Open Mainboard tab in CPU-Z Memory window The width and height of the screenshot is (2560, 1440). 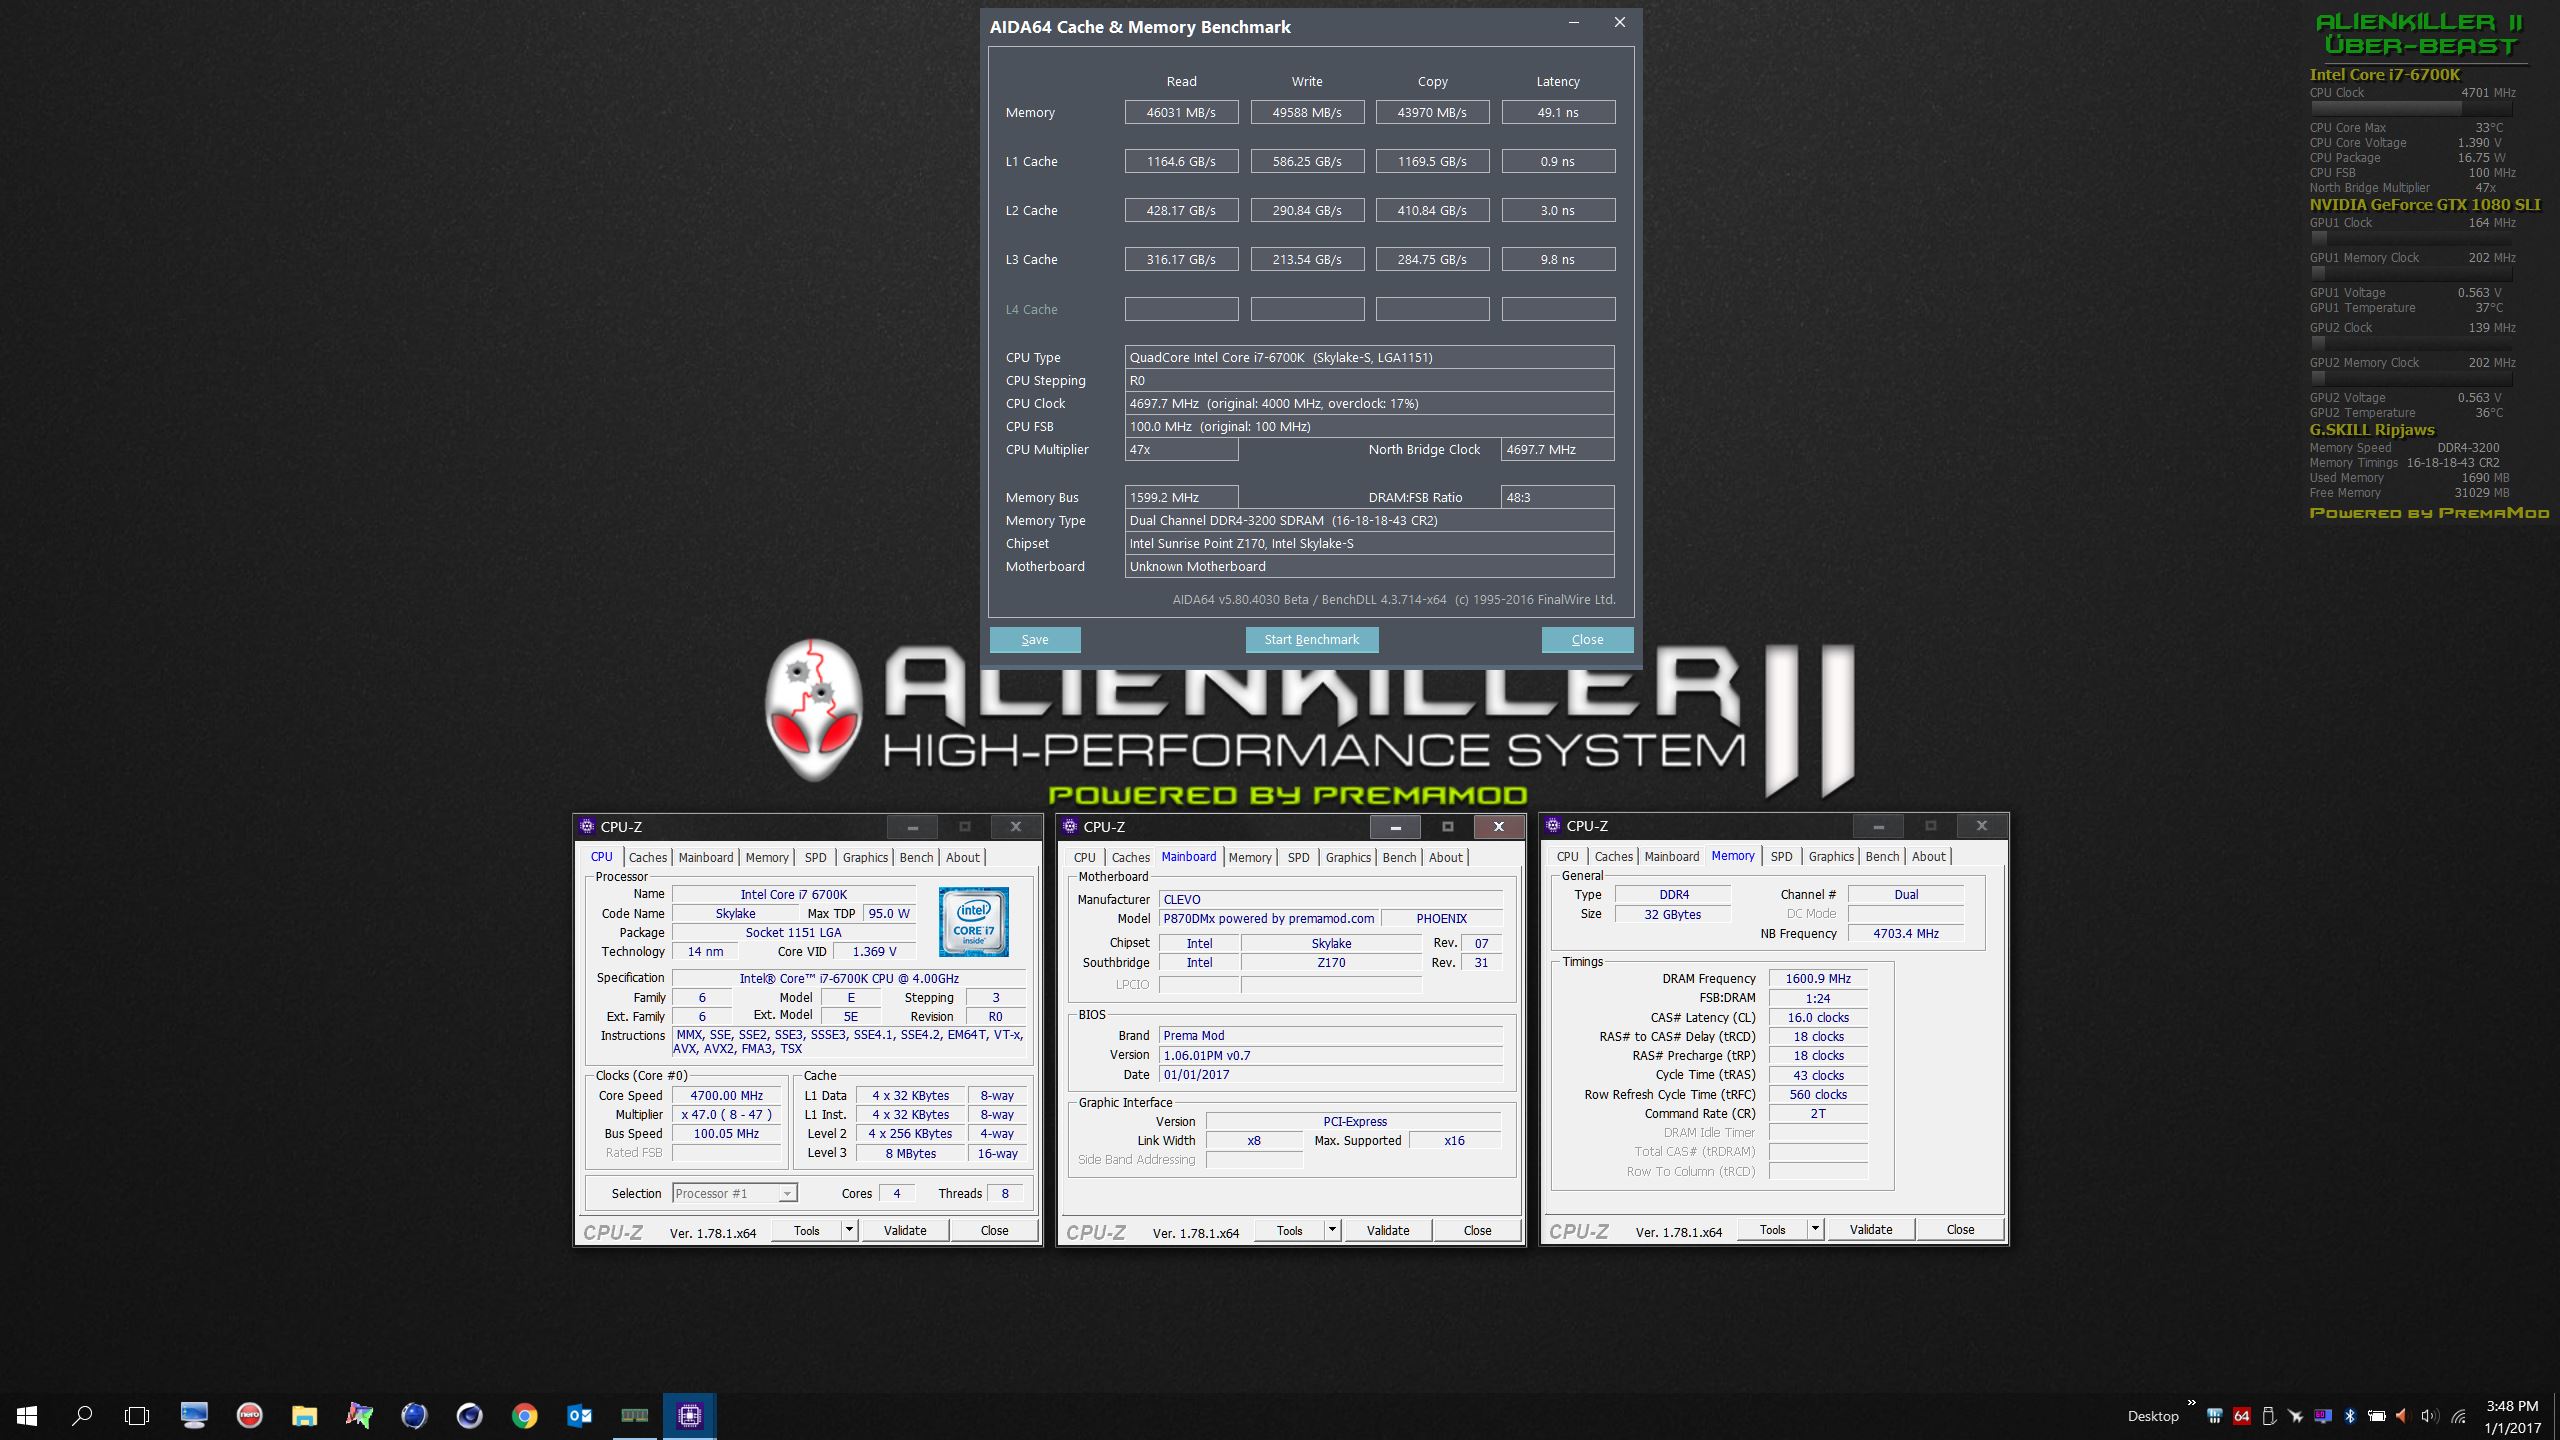pos(1671,856)
